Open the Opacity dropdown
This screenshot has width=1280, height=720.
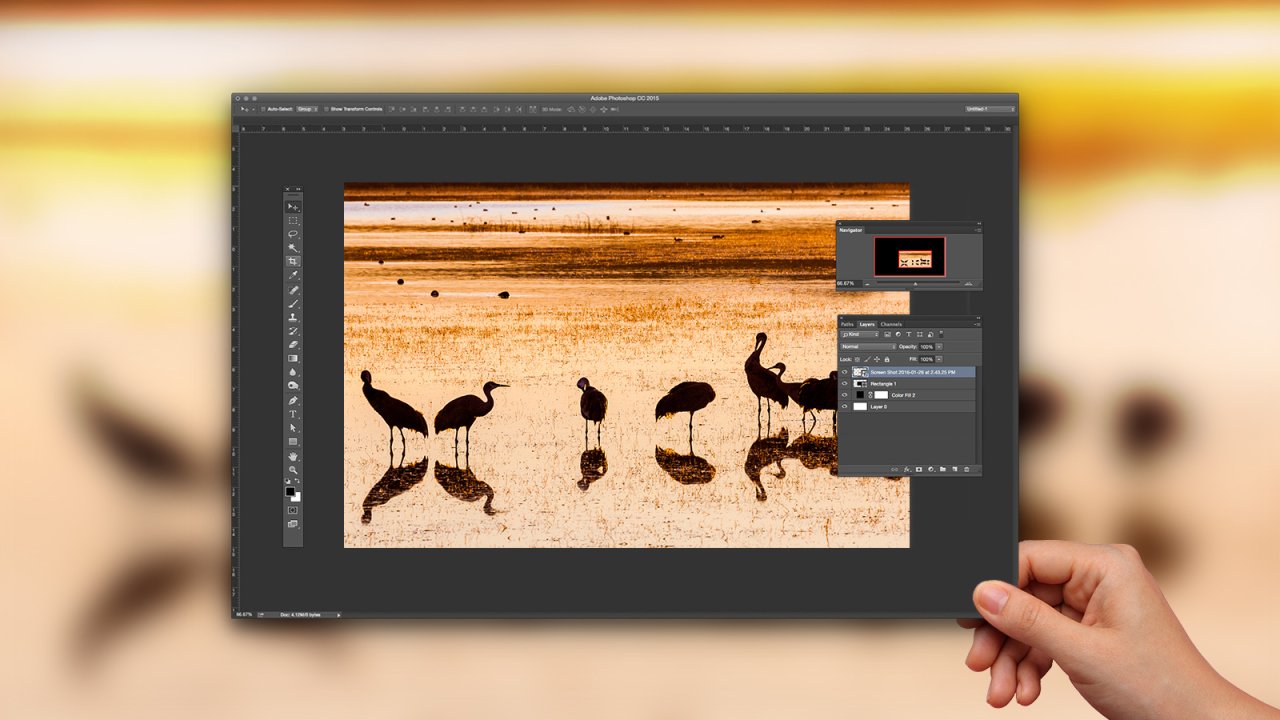(940, 347)
